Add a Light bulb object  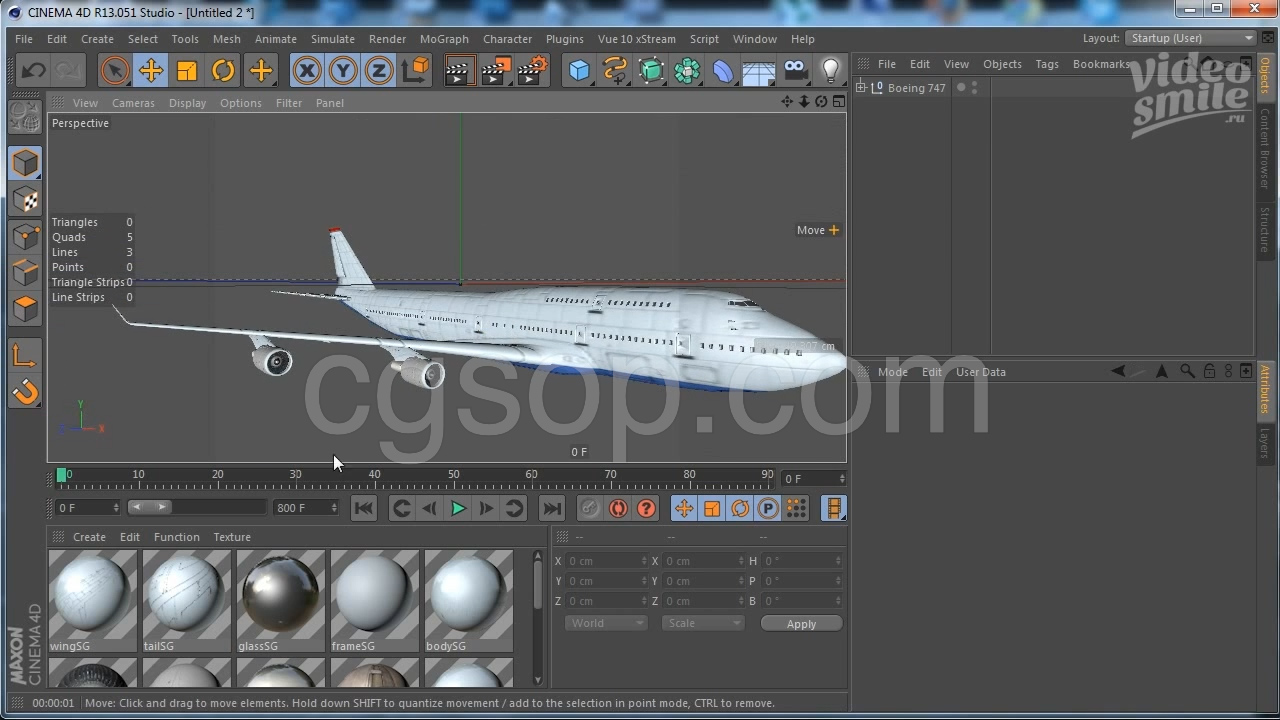coord(831,70)
